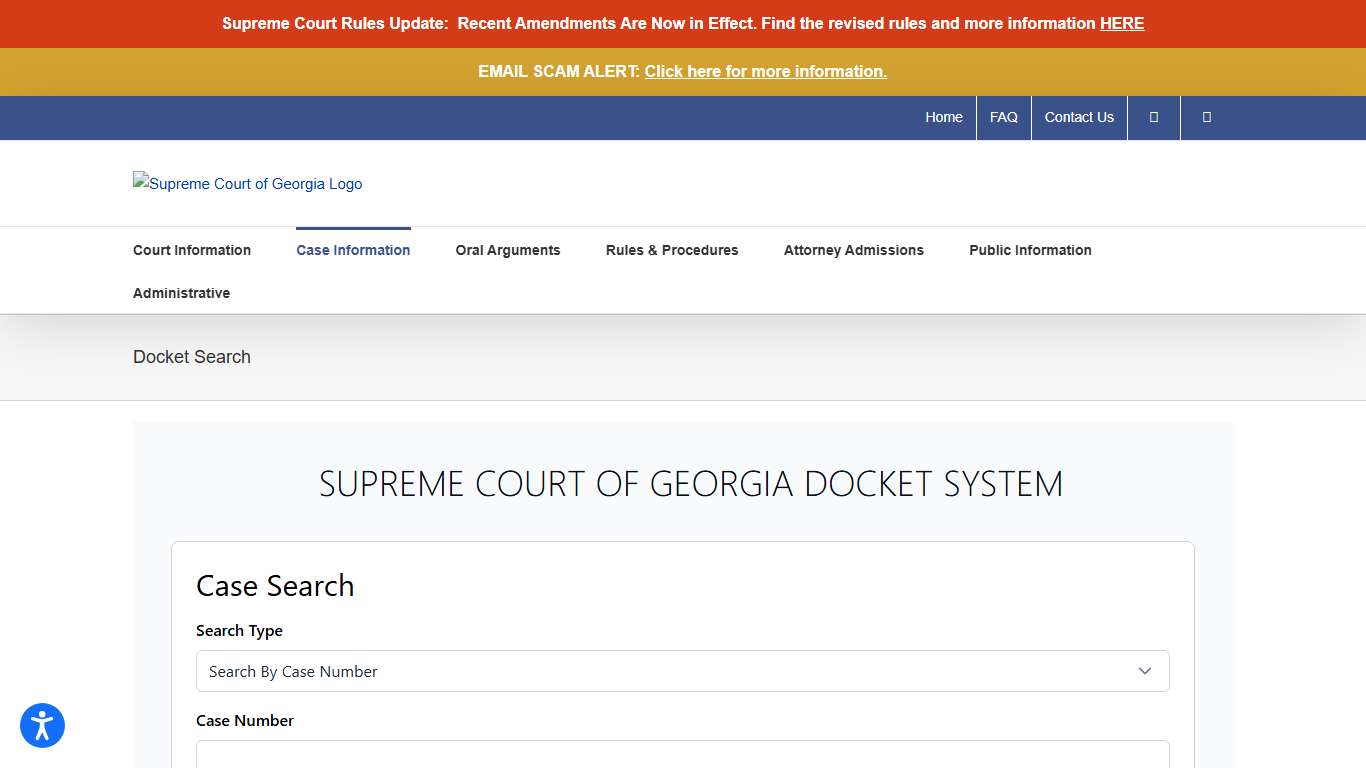Click the search icon in the blue navbar
The width and height of the screenshot is (1366, 768).
click(1153, 117)
